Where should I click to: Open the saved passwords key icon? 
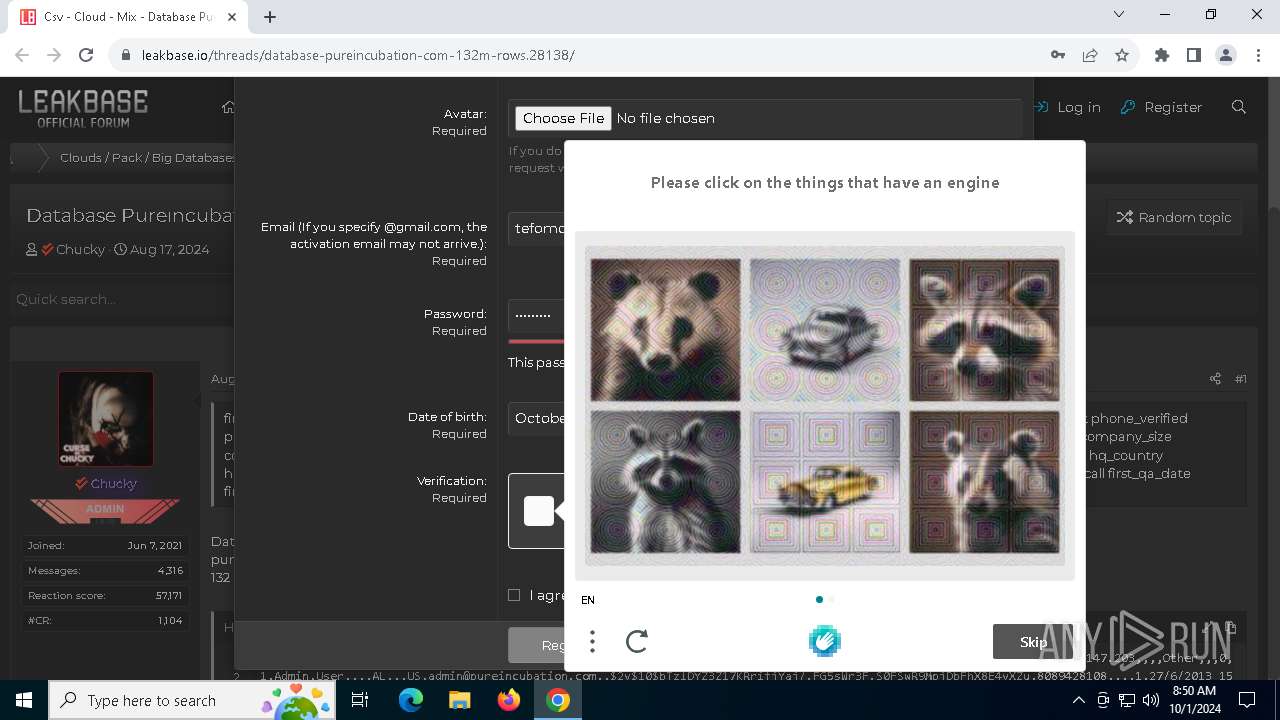coord(1058,55)
